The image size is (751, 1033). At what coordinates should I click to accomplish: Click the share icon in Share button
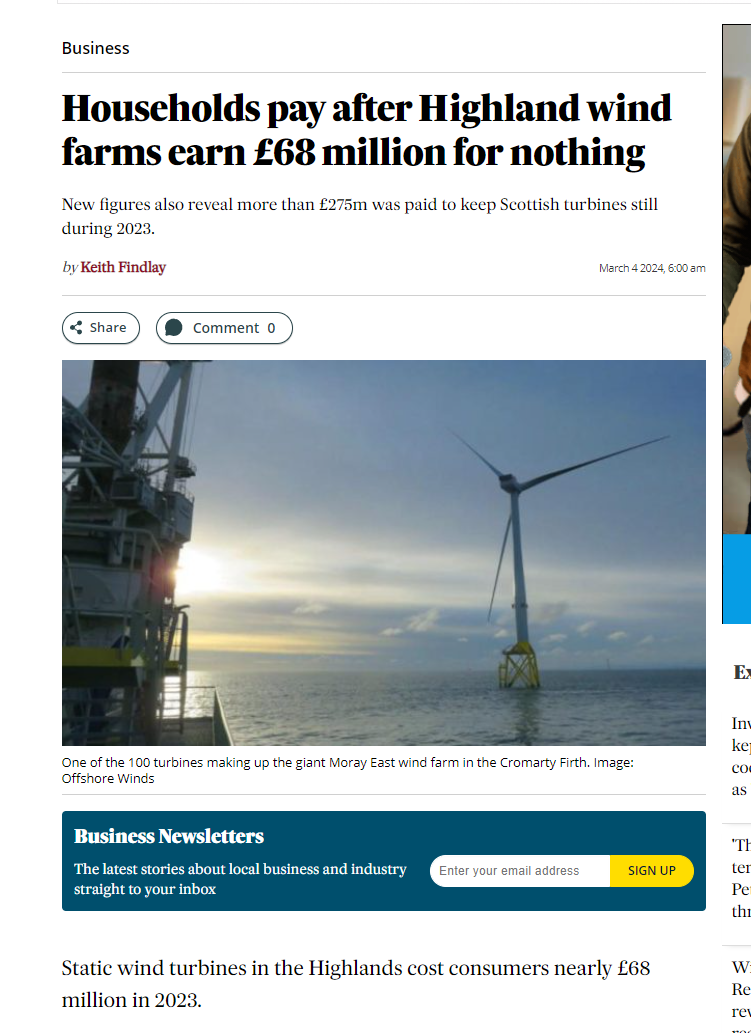coord(76,327)
